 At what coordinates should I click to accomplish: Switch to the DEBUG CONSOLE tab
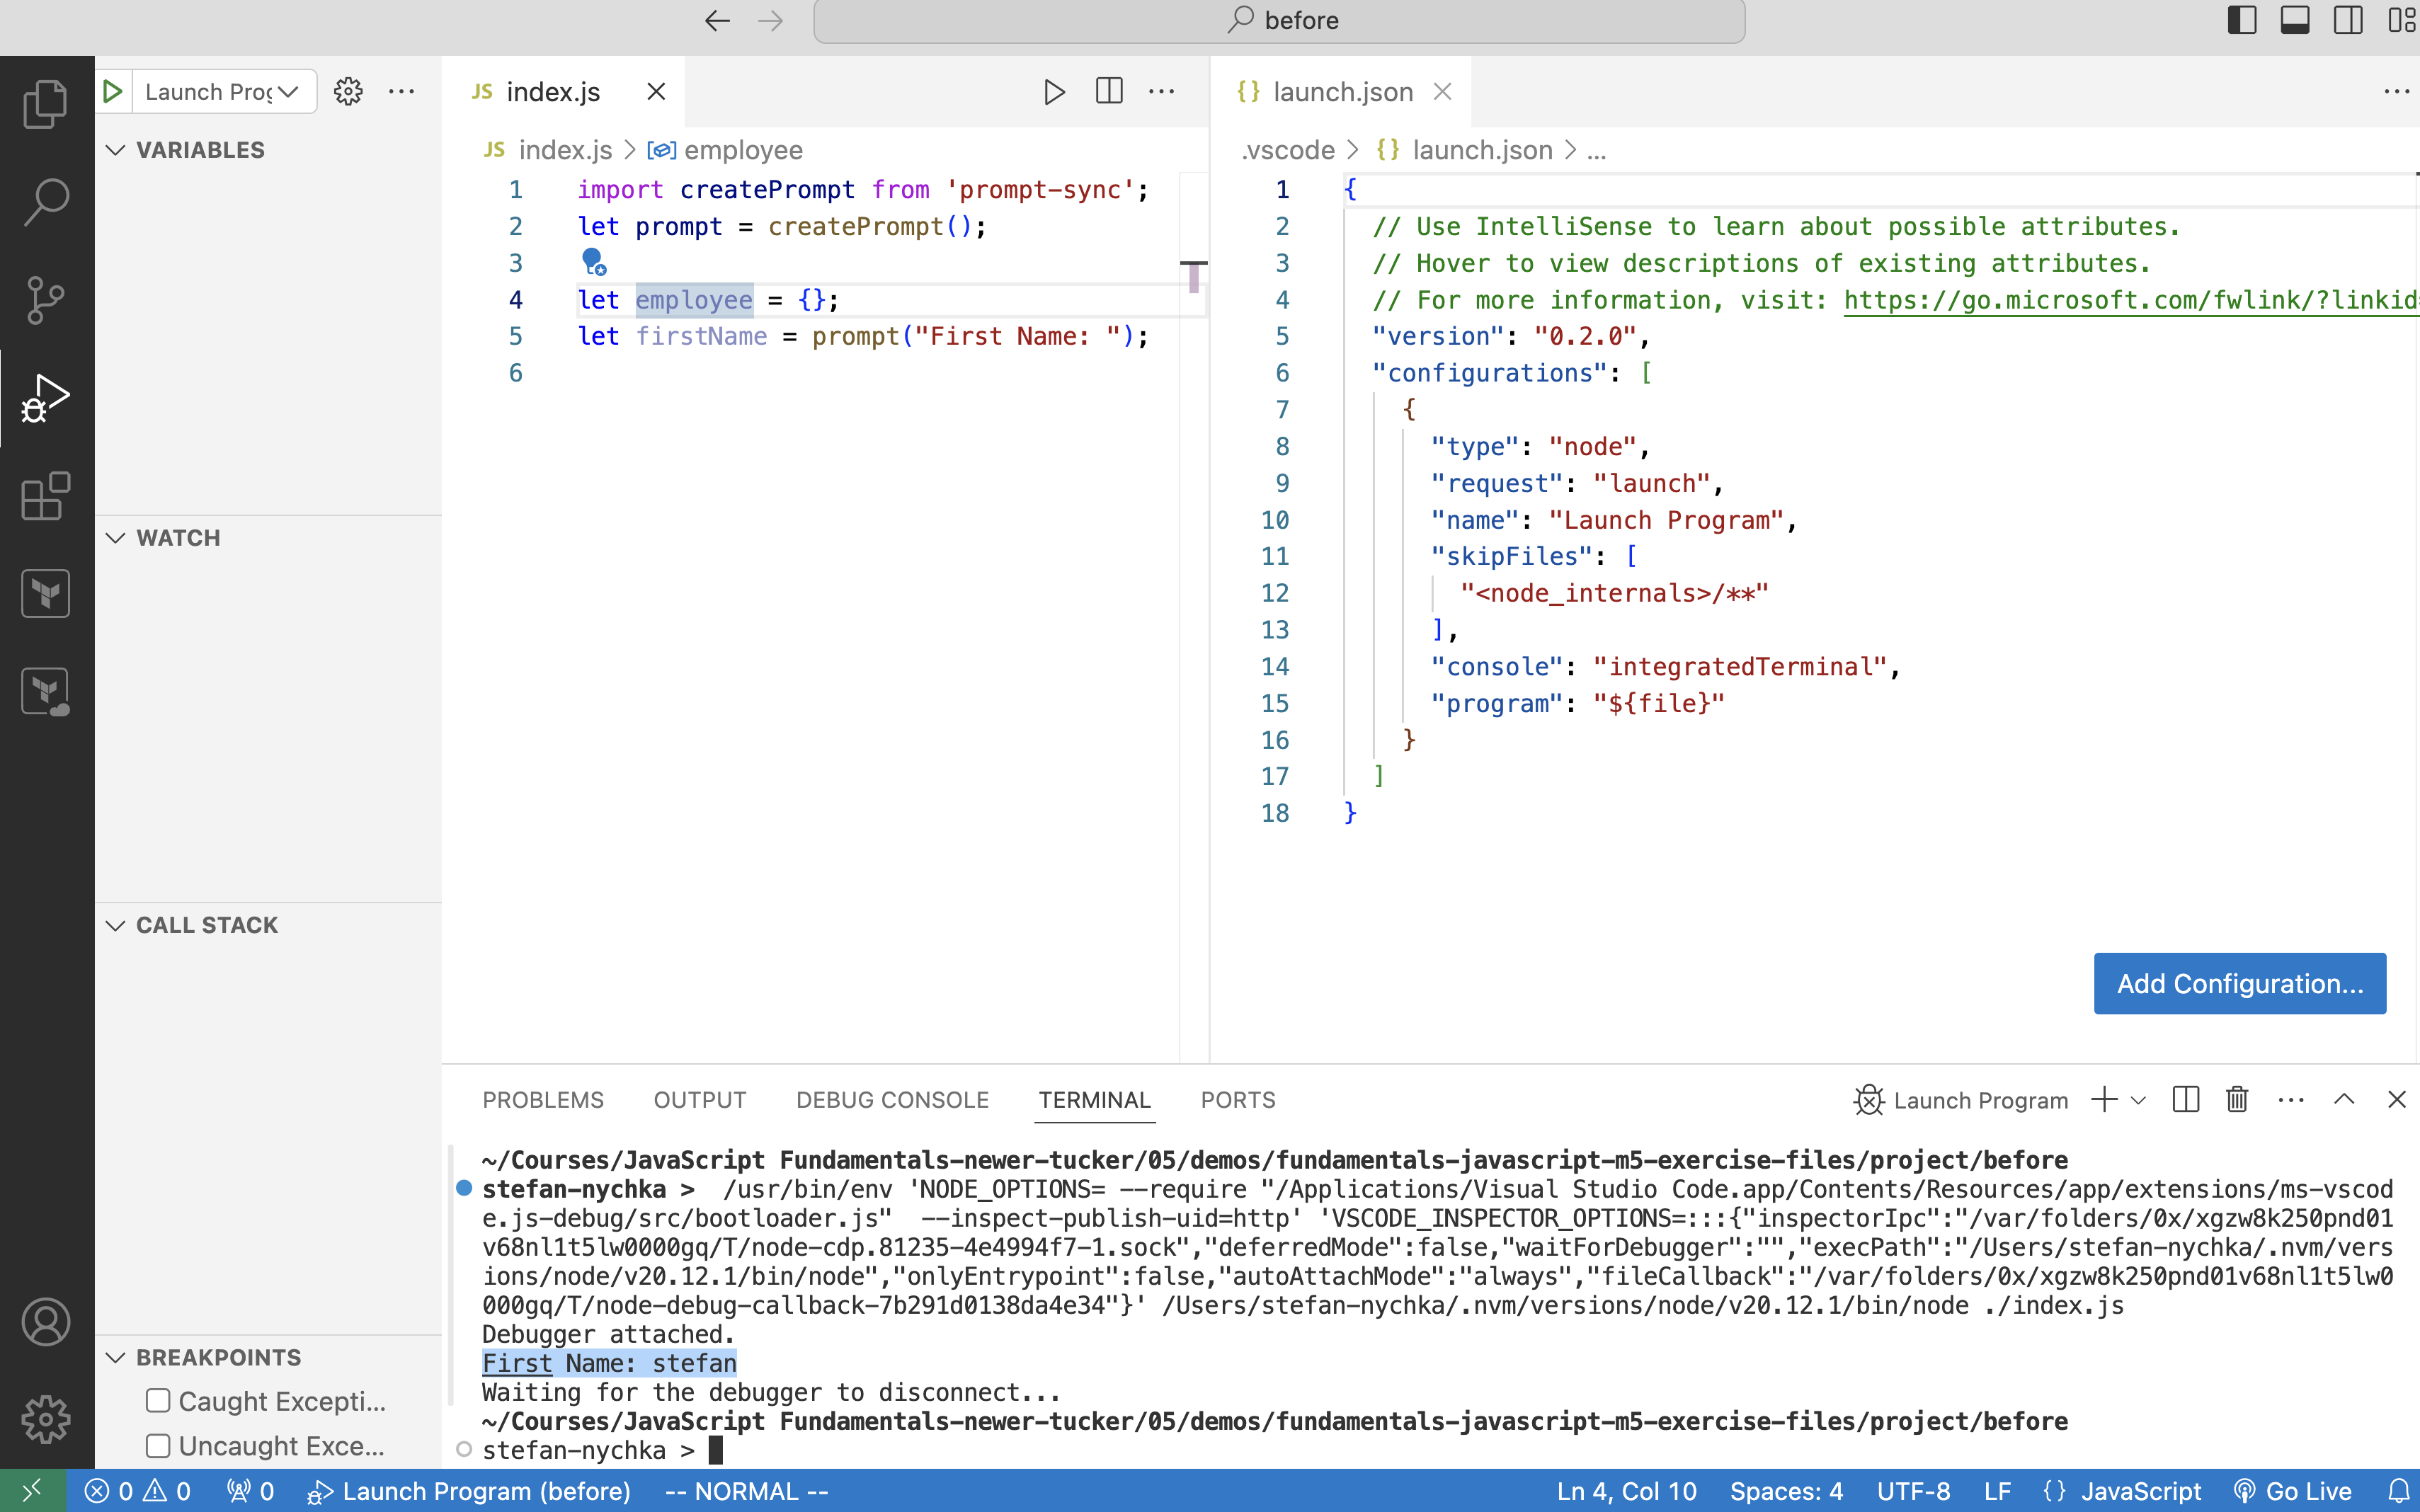pos(892,1100)
